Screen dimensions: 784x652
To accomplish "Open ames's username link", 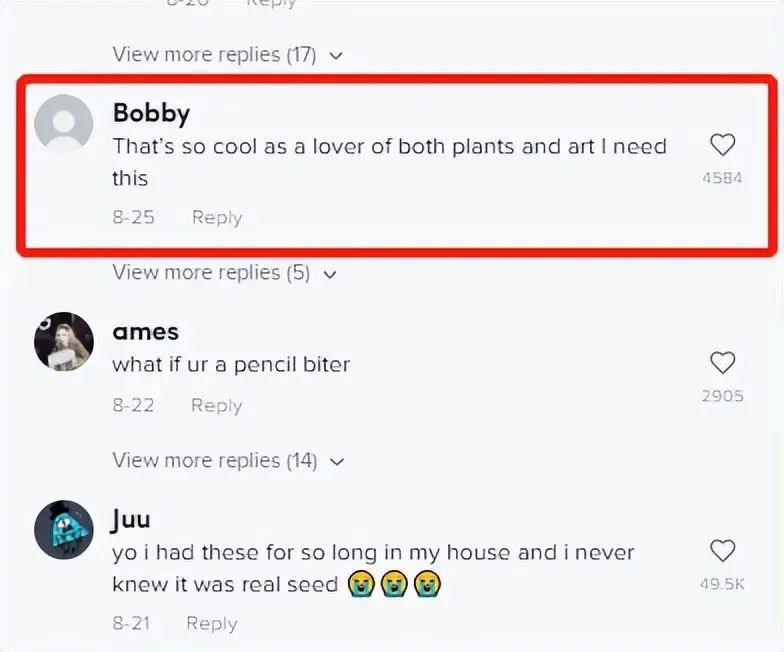I will [145, 332].
